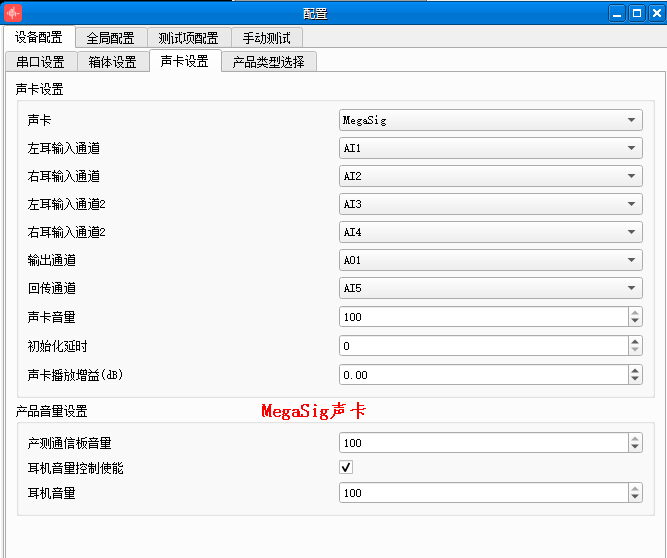The width and height of the screenshot is (667, 558).
Task: Decrease 产测通信板音量 with down arrow
Action: click(635, 447)
